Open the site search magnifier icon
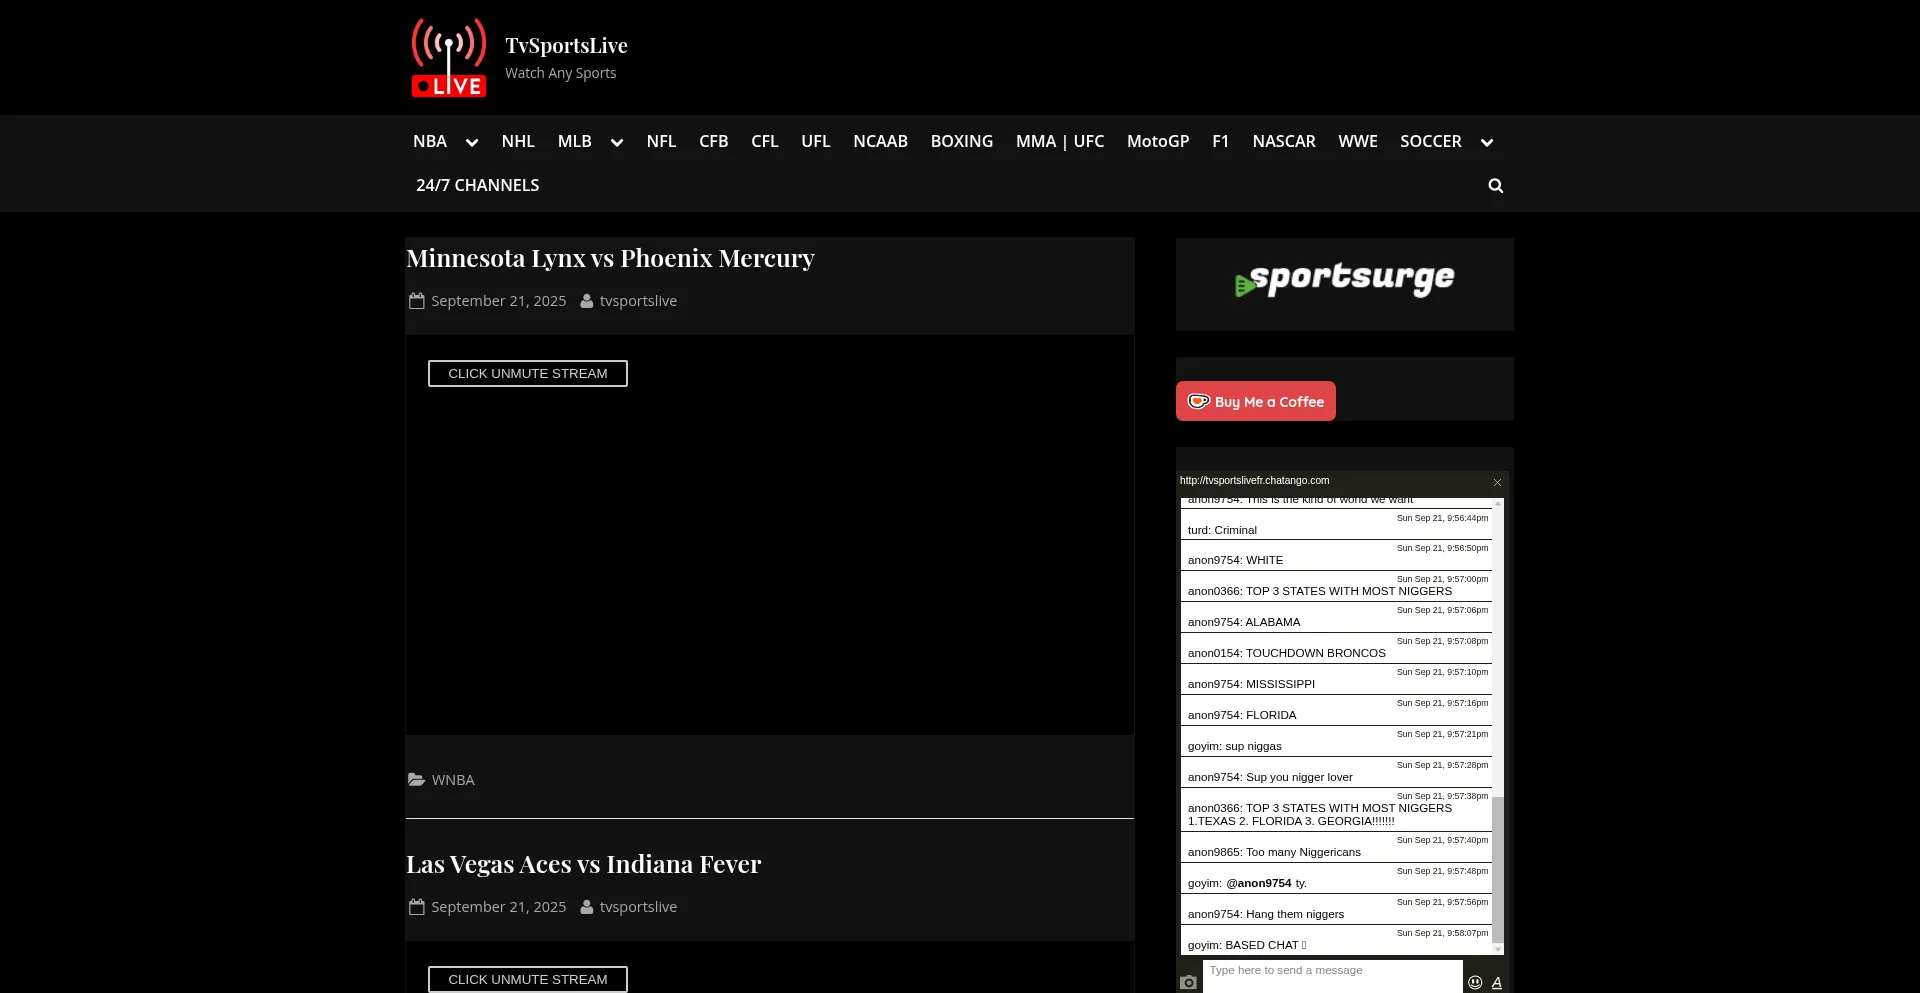Image resolution: width=1920 pixels, height=993 pixels. 1495,186
